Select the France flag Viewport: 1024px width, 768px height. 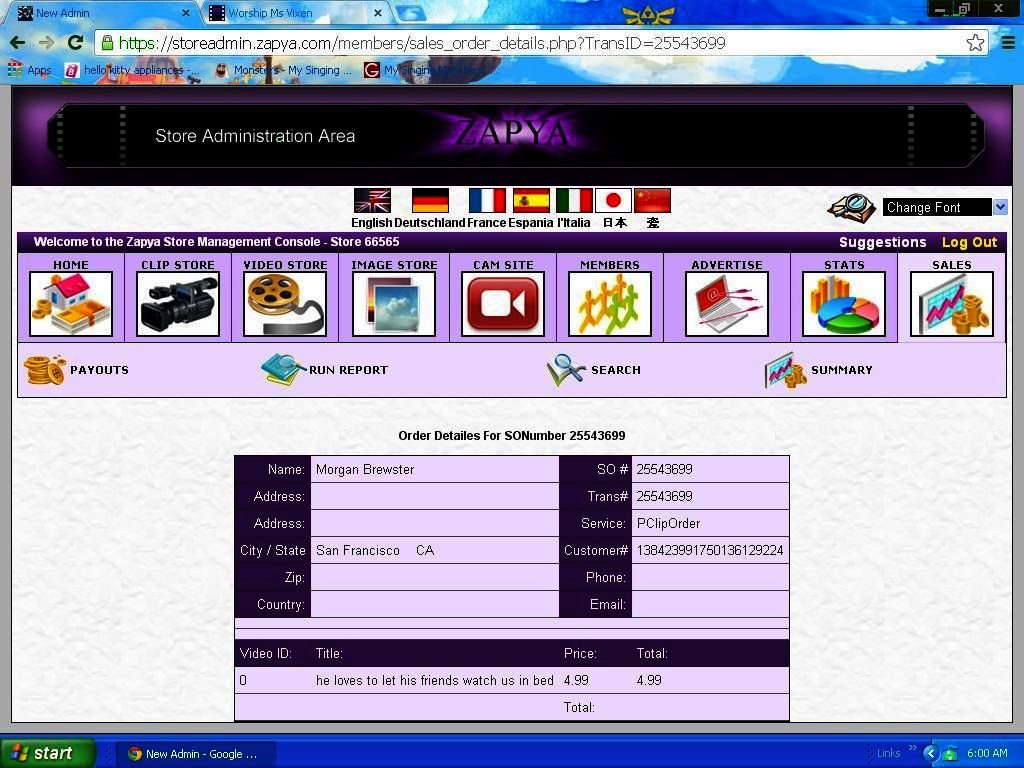[x=487, y=200]
